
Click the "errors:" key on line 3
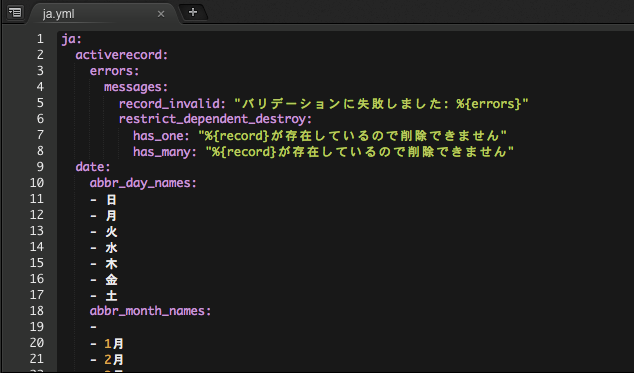[x=114, y=71]
